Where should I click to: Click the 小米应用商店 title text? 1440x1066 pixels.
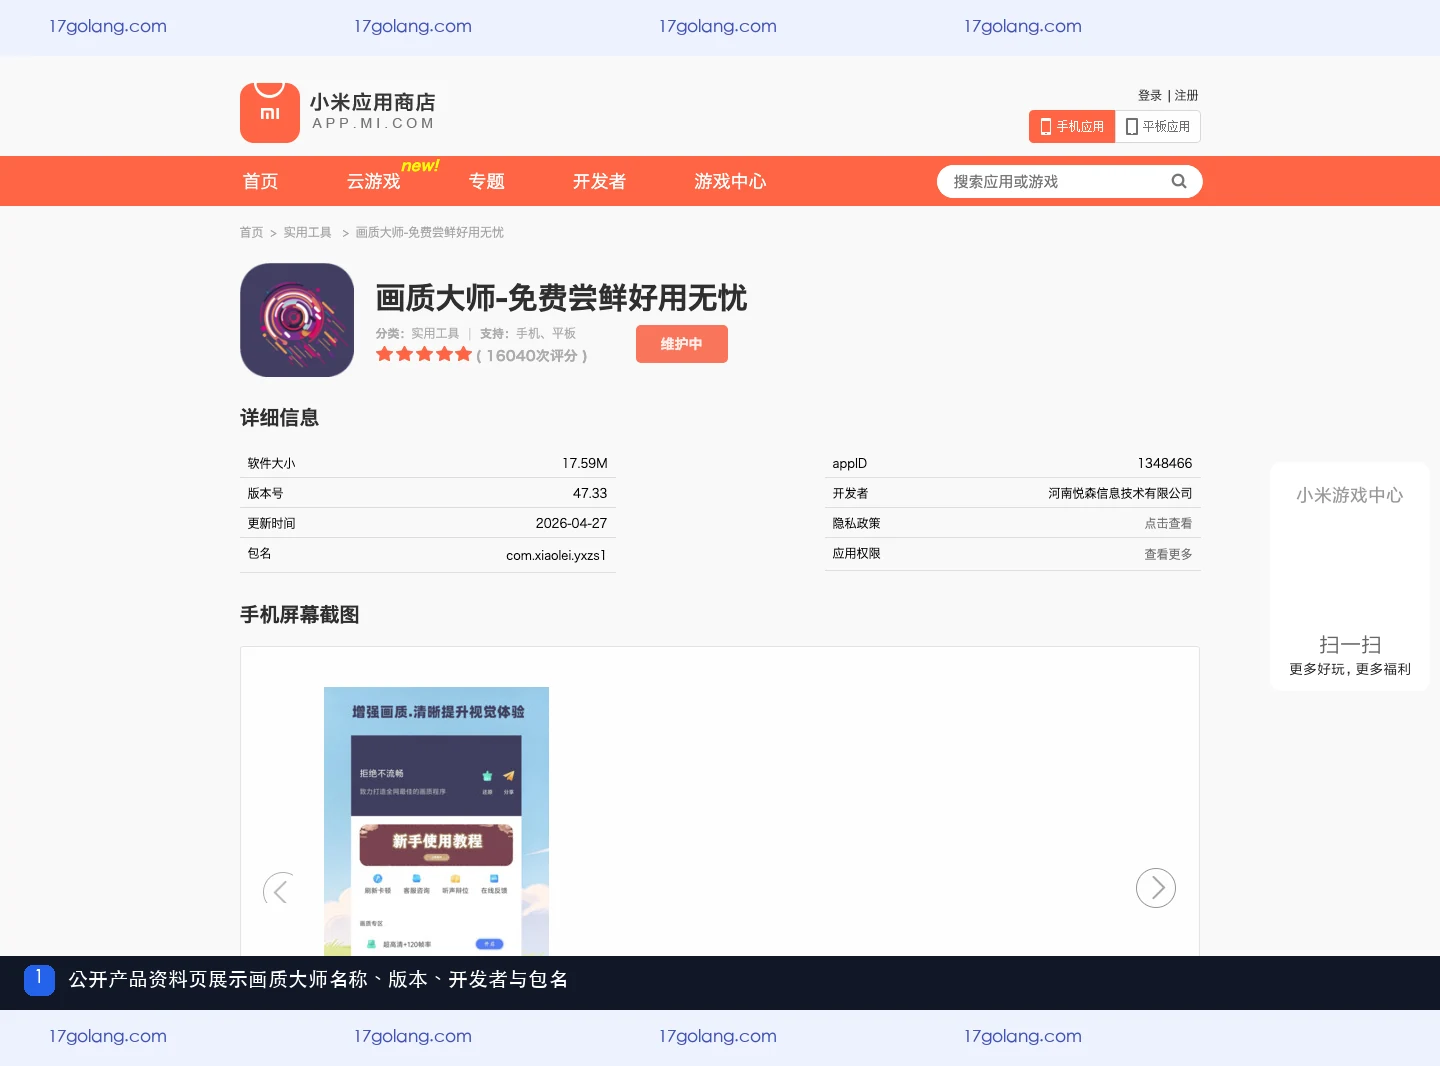pos(372,102)
